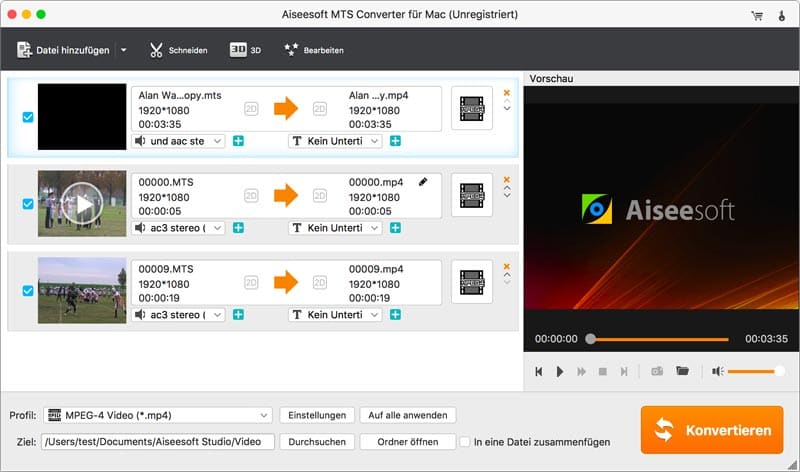Click the pencil rename icon for 00000.mp4

(x=423, y=182)
